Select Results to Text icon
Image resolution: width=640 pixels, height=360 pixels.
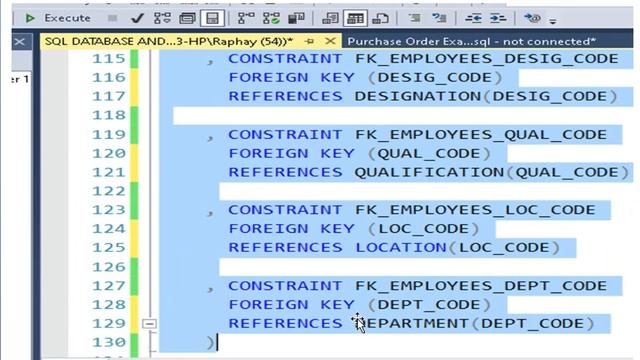point(330,18)
